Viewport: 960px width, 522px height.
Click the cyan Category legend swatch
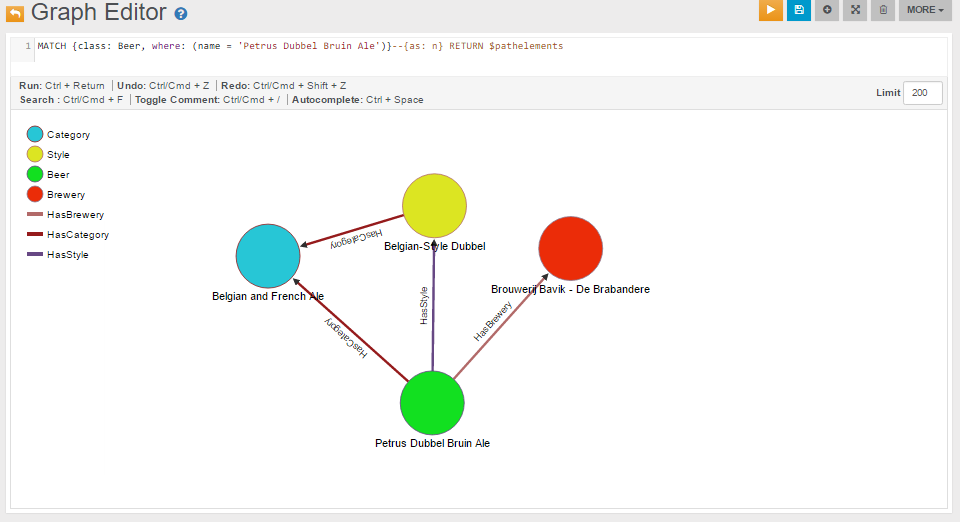35,135
